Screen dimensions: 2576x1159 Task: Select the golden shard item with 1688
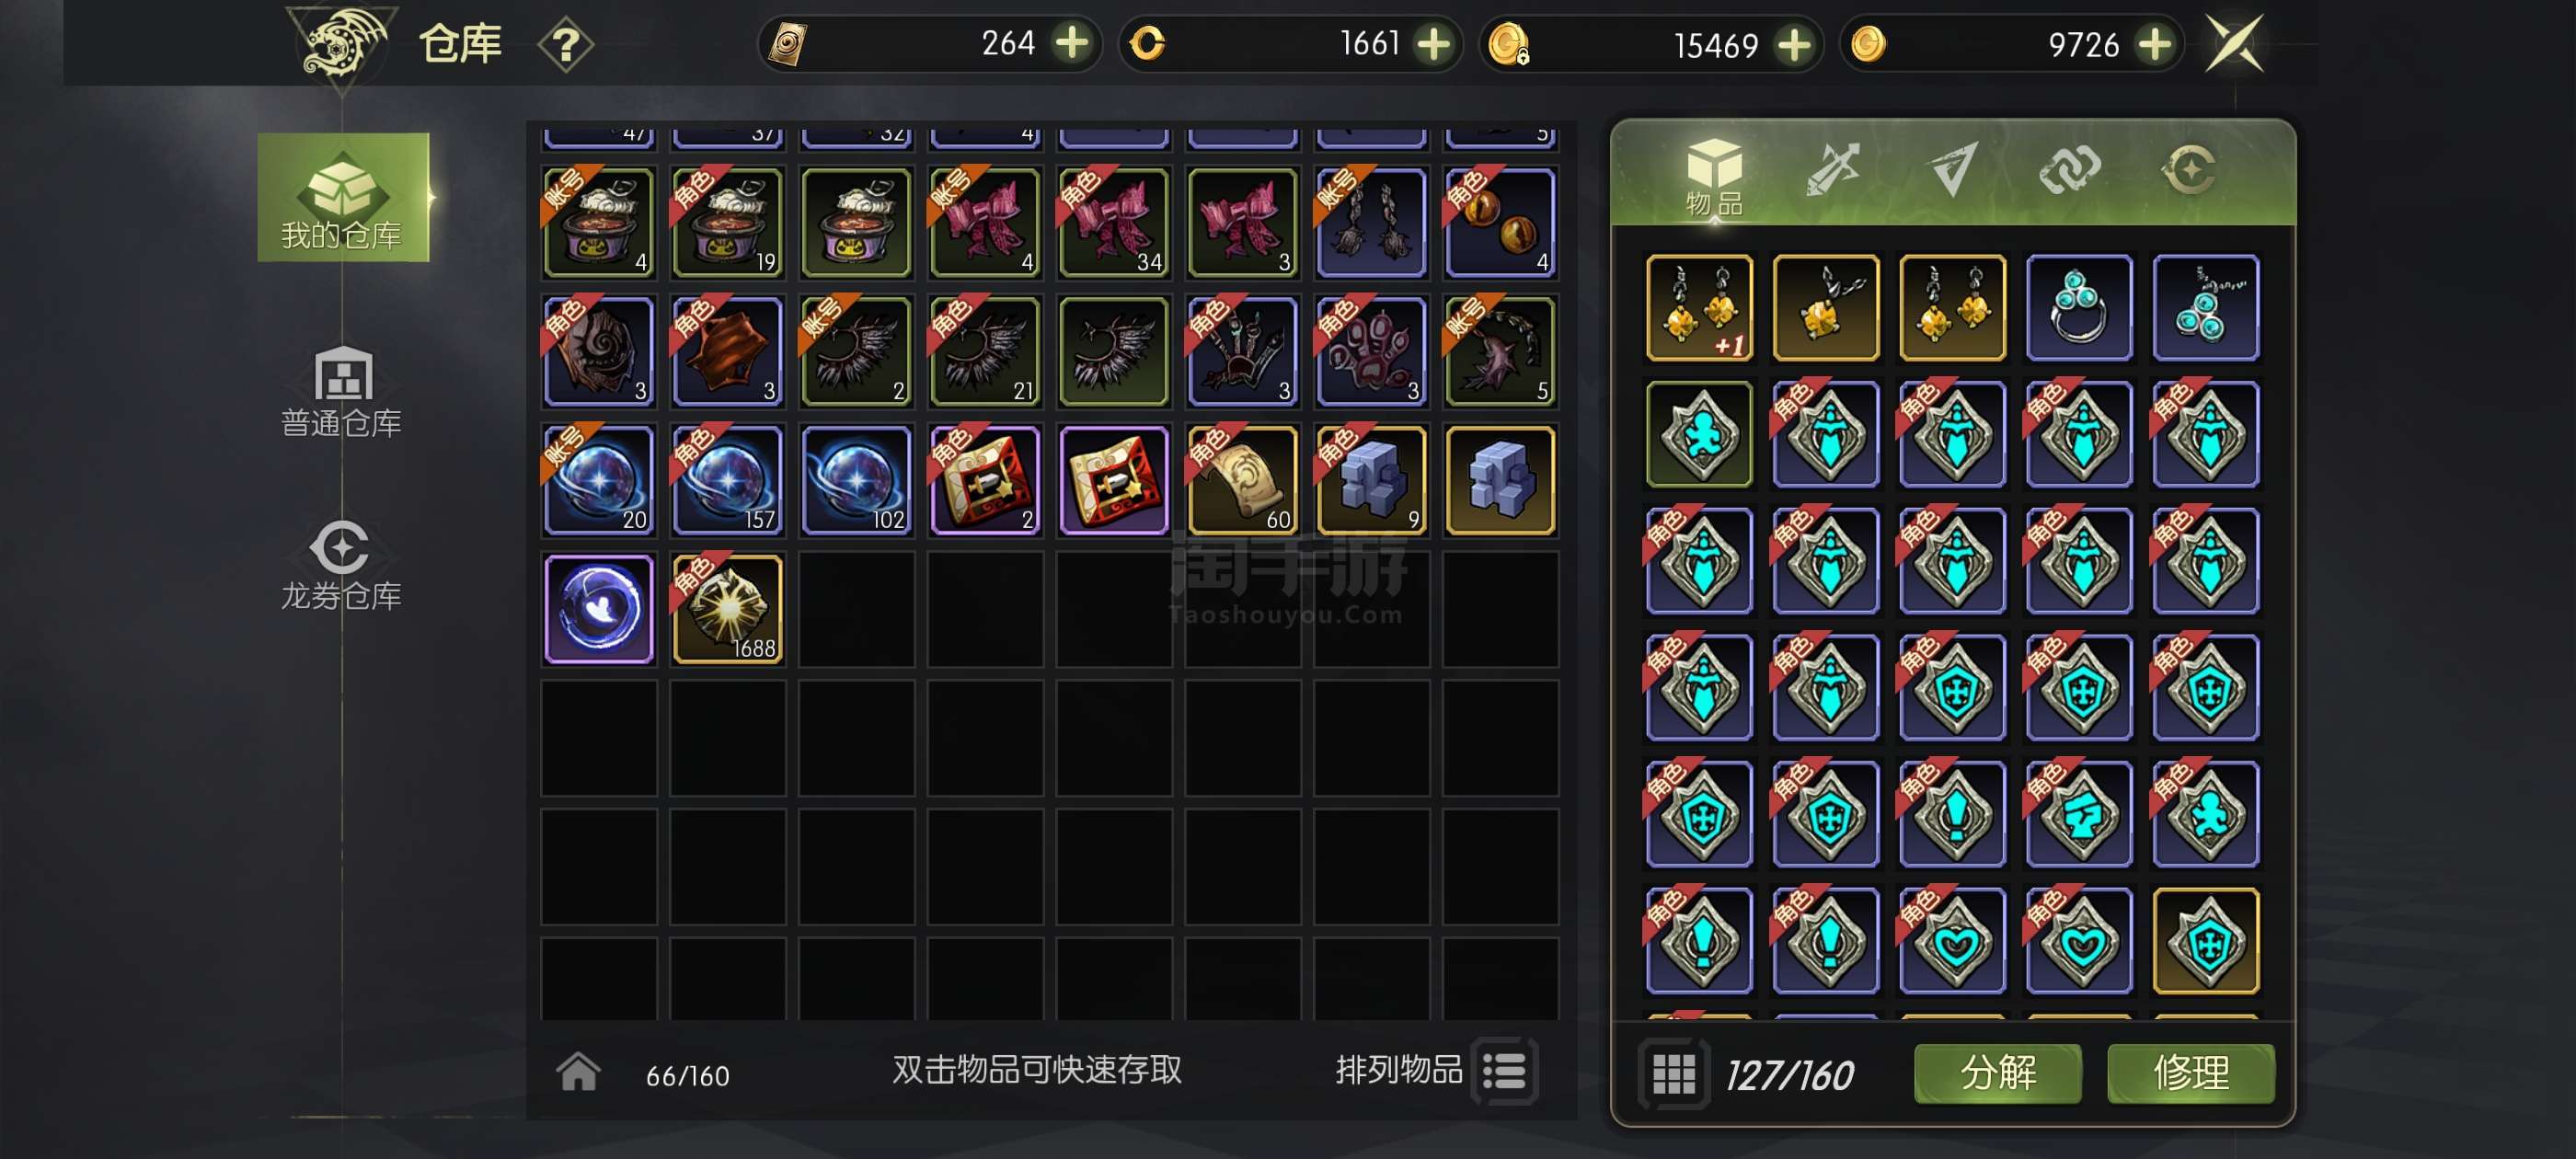point(728,609)
